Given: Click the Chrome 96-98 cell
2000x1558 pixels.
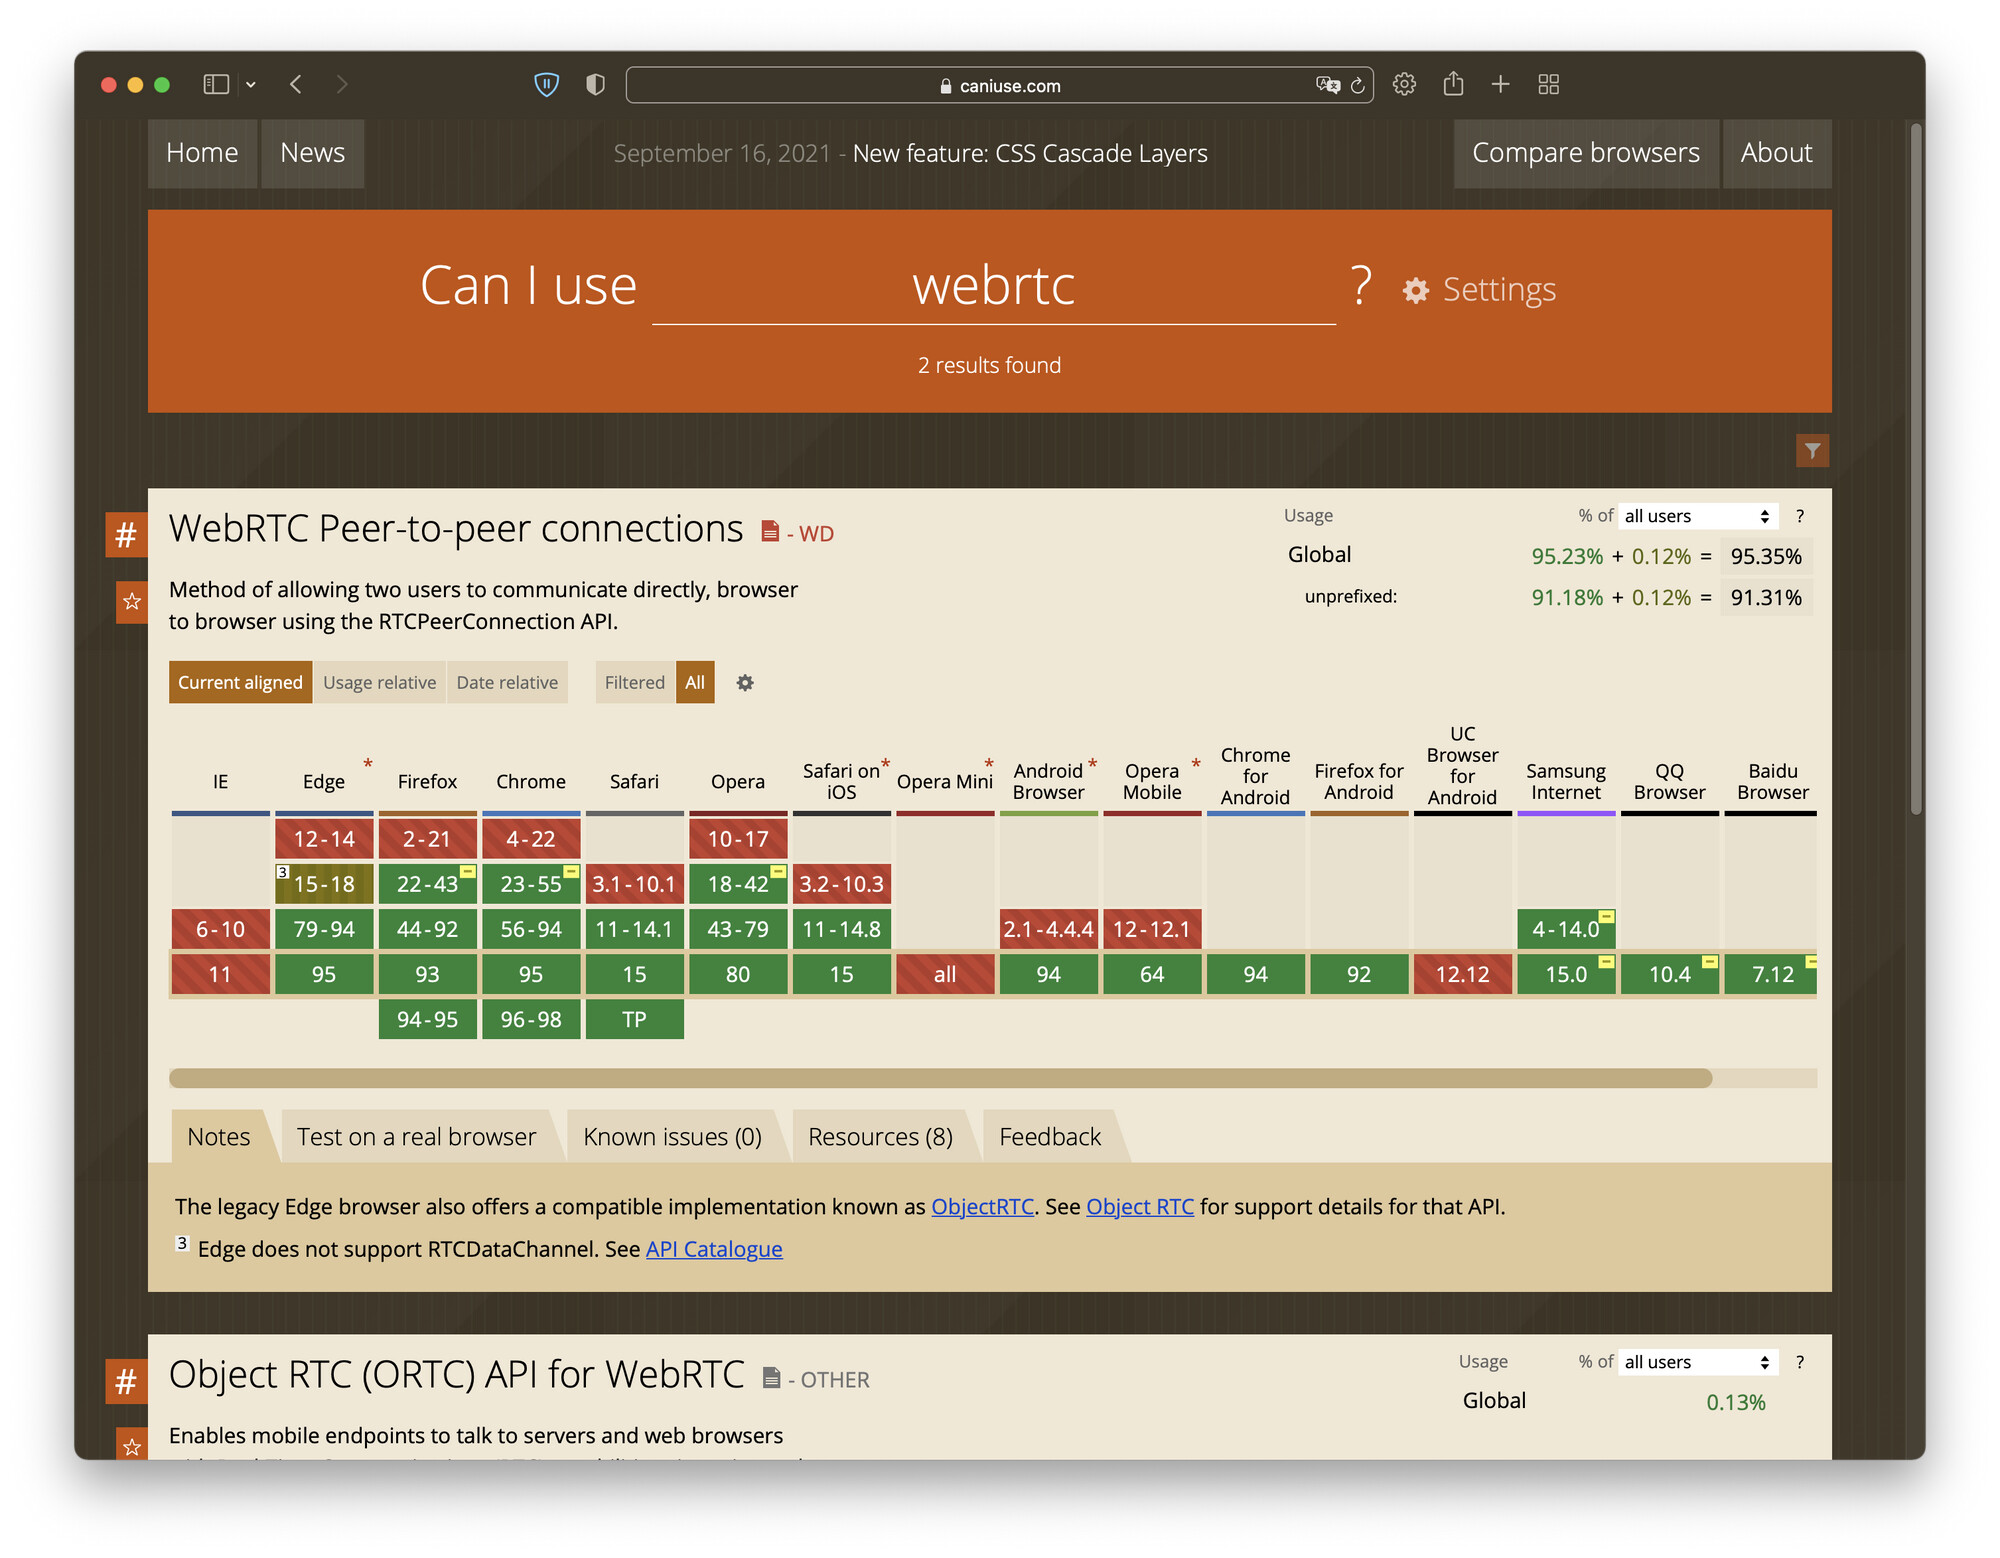Looking at the screenshot, I should coord(531,1019).
